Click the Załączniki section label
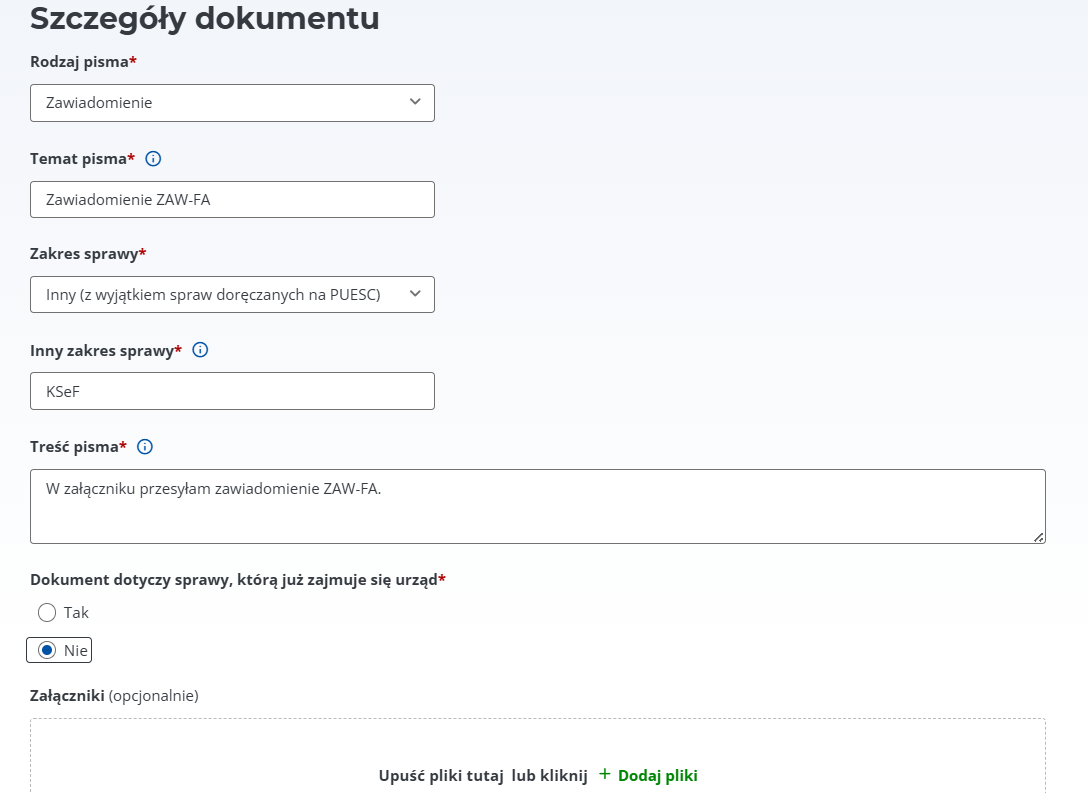The height and width of the screenshot is (793, 1088). click(68, 696)
